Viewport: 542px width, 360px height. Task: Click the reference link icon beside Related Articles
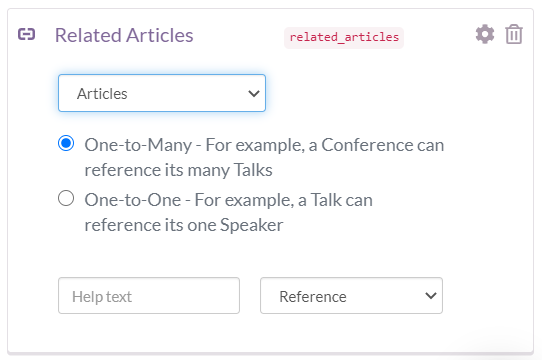coord(27,35)
